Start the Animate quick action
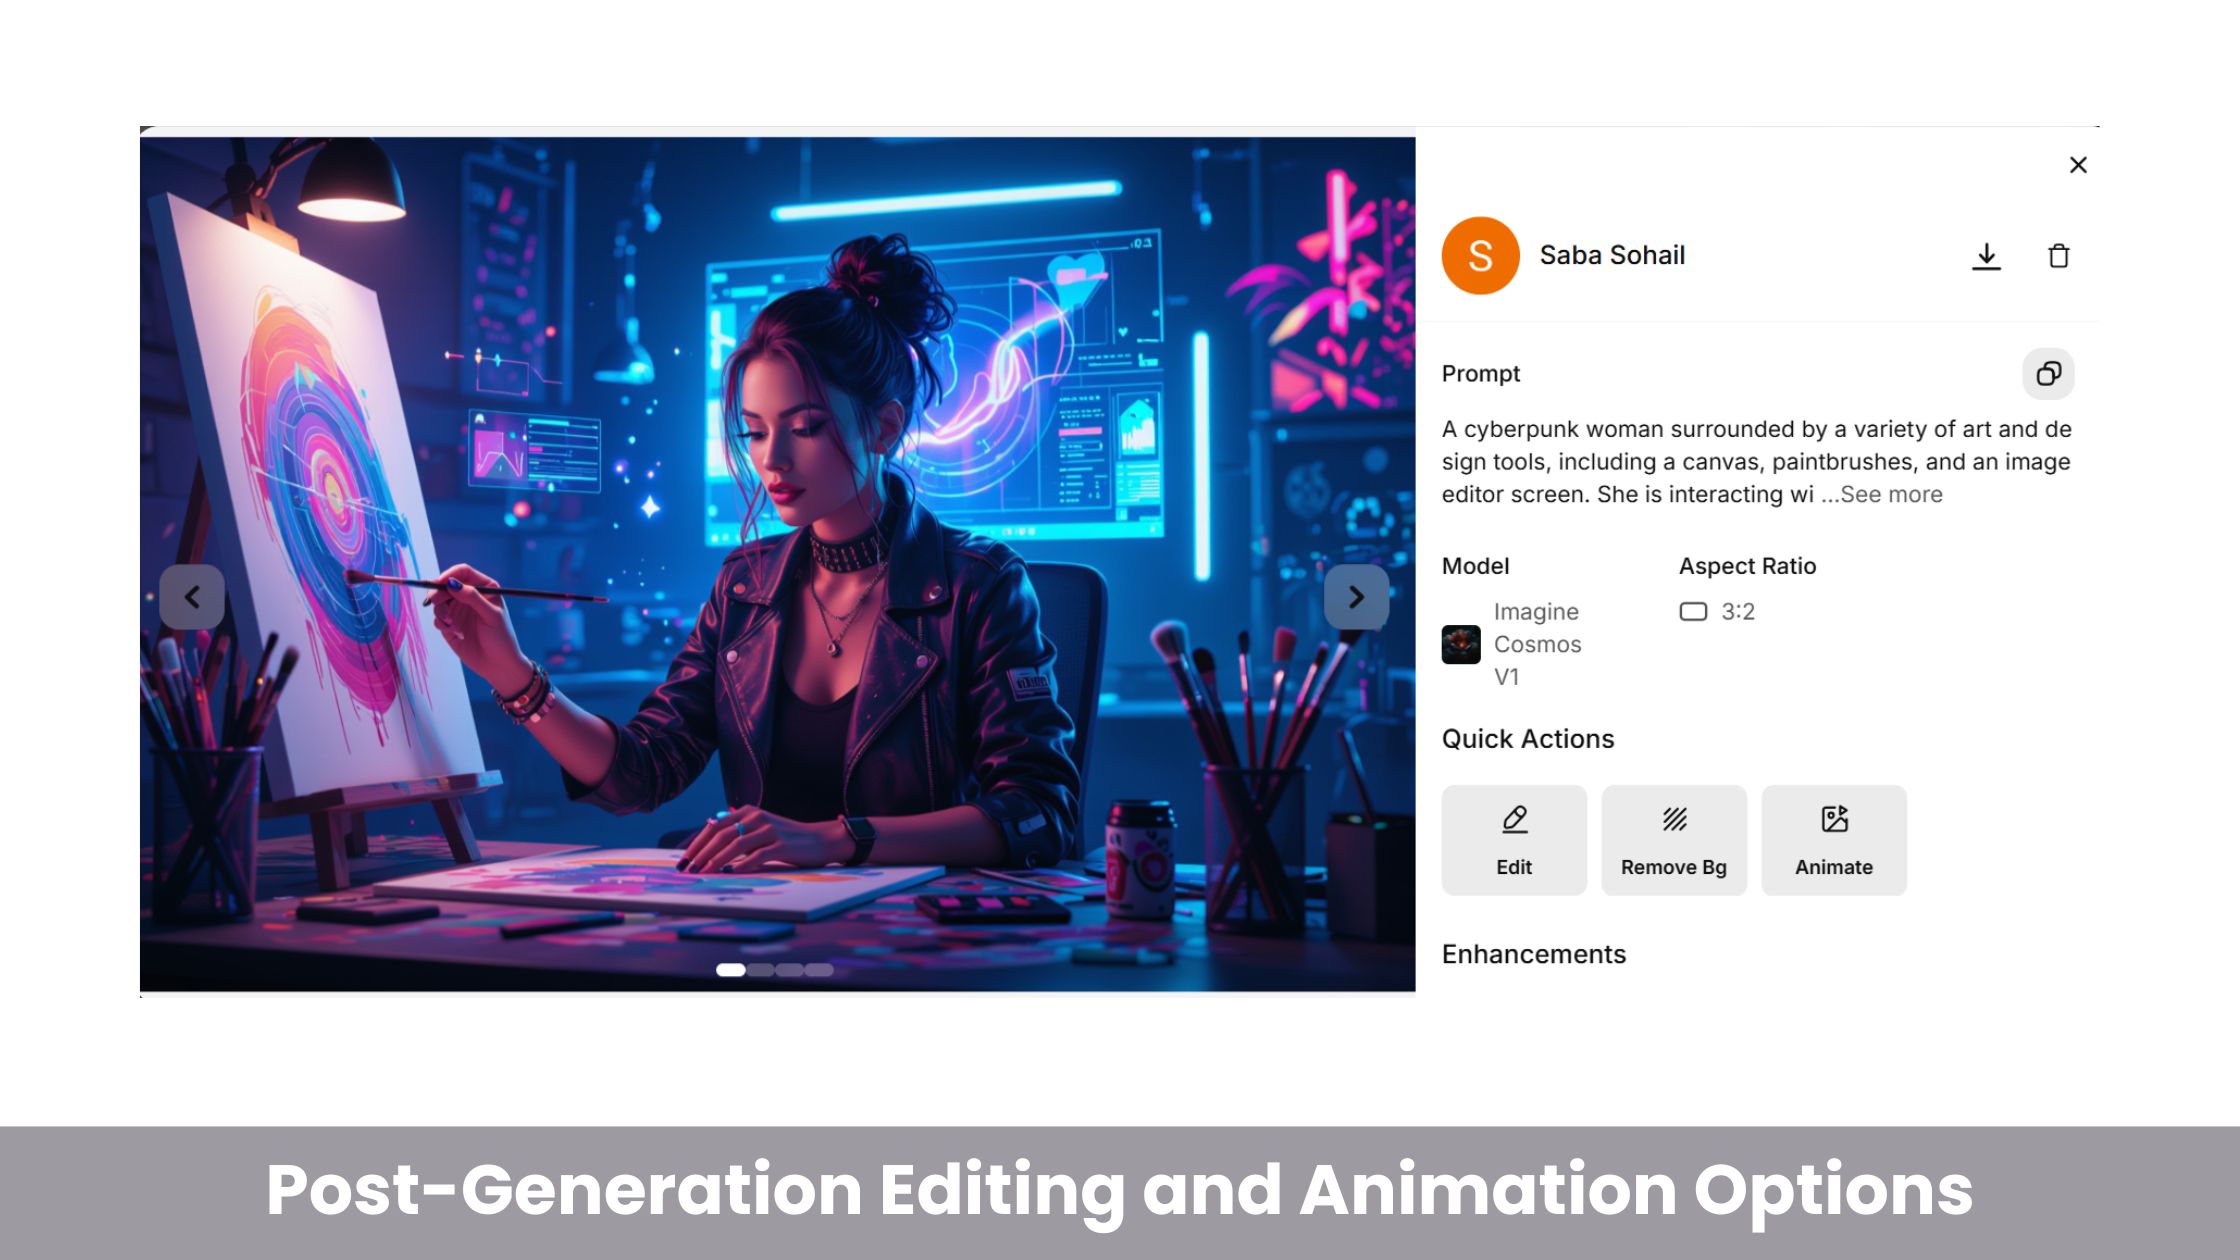Screen dimensions: 2240x1260 coord(1834,840)
